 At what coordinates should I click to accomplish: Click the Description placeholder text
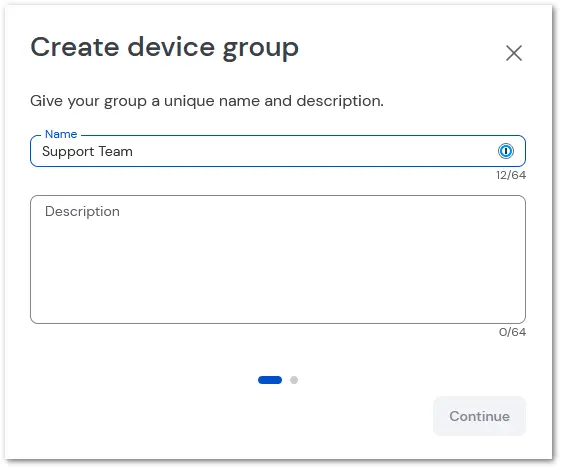[x=82, y=211]
